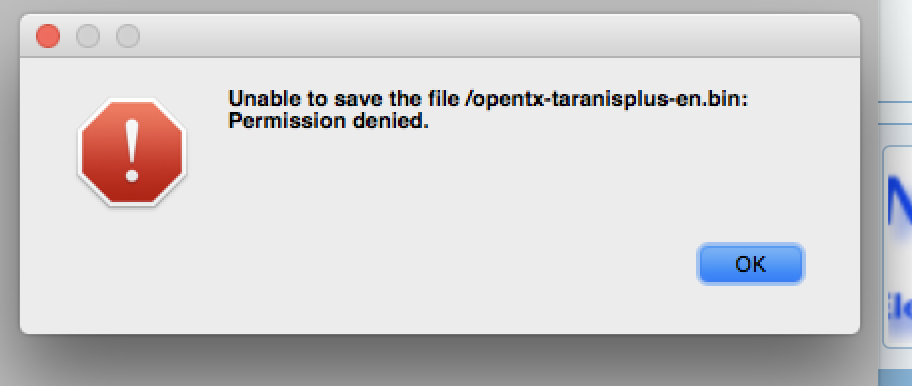Viewport: 912px width, 386px height.
Task: Click the rounded panel in the background window
Action: pos(897,246)
